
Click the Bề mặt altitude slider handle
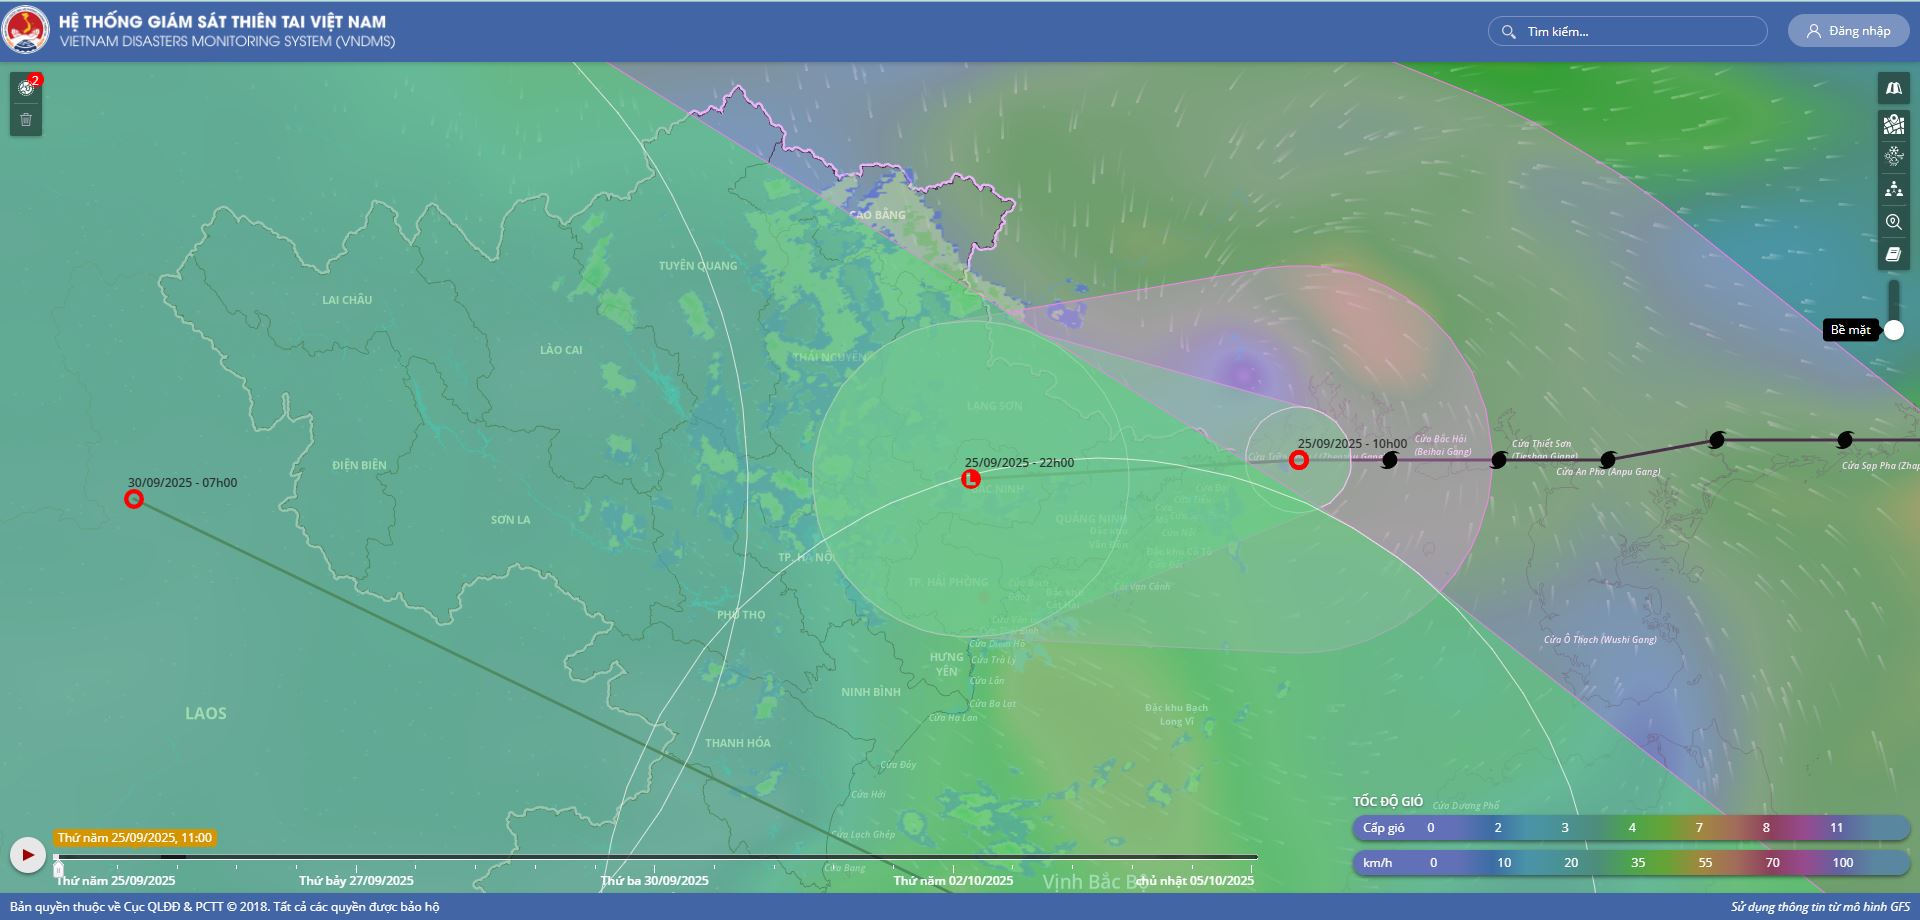point(1894,330)
